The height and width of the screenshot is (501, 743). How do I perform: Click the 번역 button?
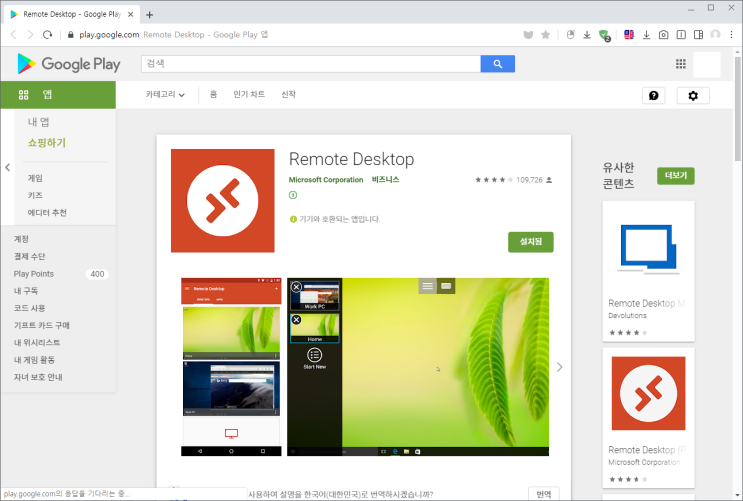click(x=544, y=494)
